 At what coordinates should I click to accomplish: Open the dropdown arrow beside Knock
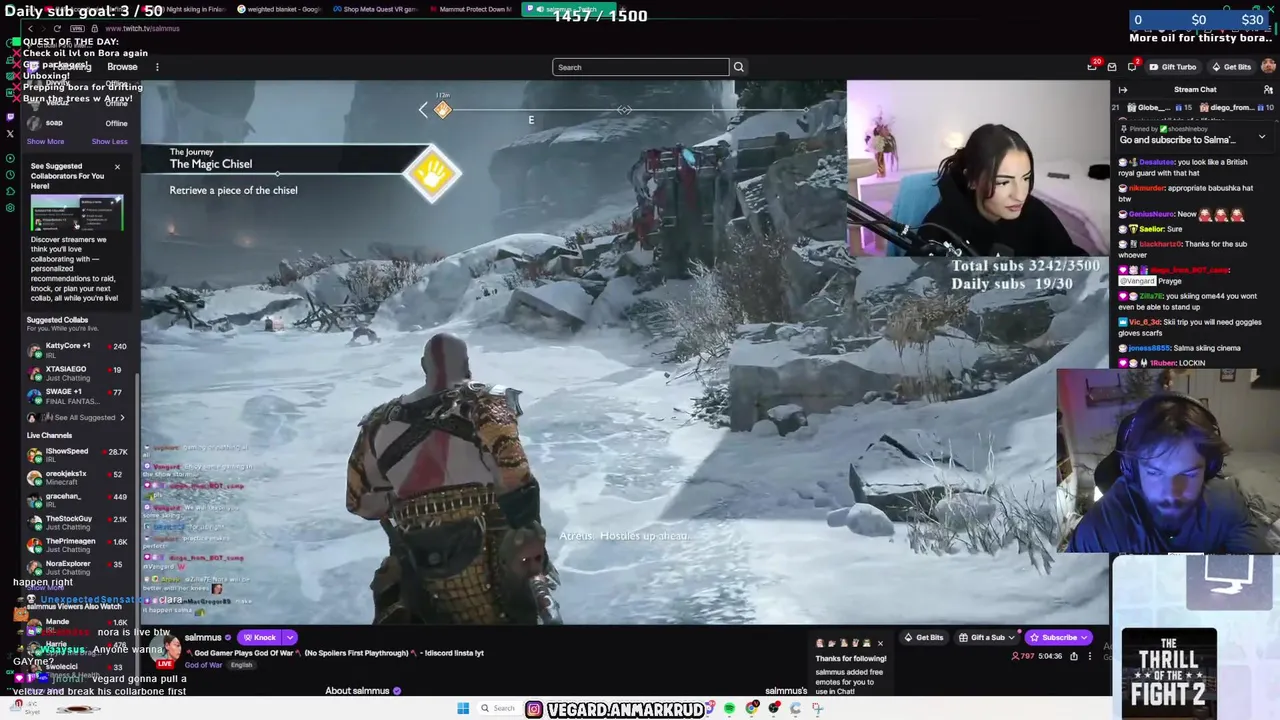point(290,637)
